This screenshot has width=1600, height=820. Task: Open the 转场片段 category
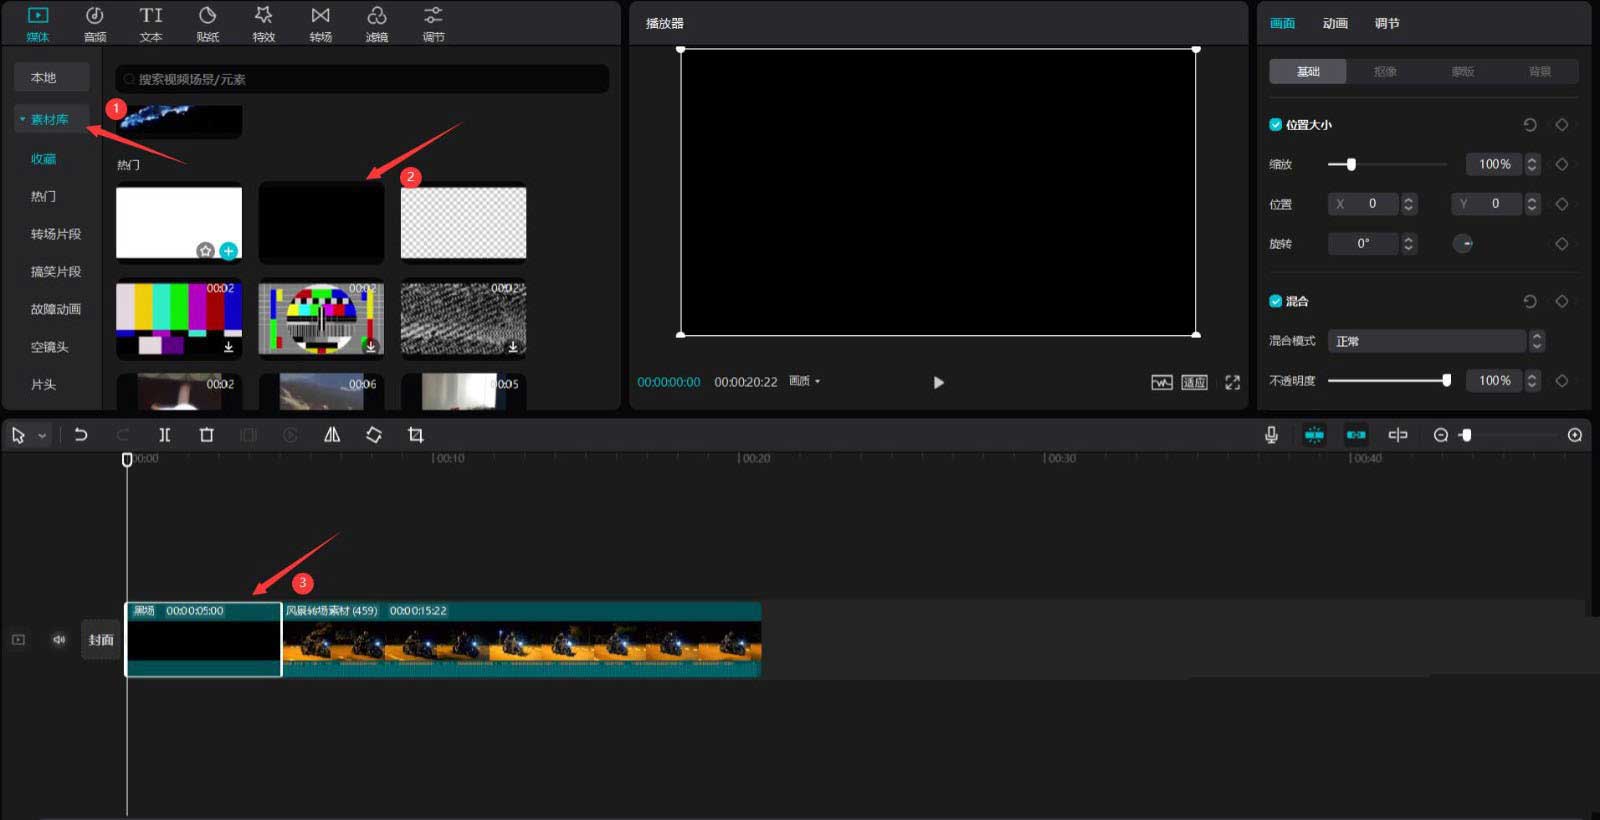click(56, 234)
